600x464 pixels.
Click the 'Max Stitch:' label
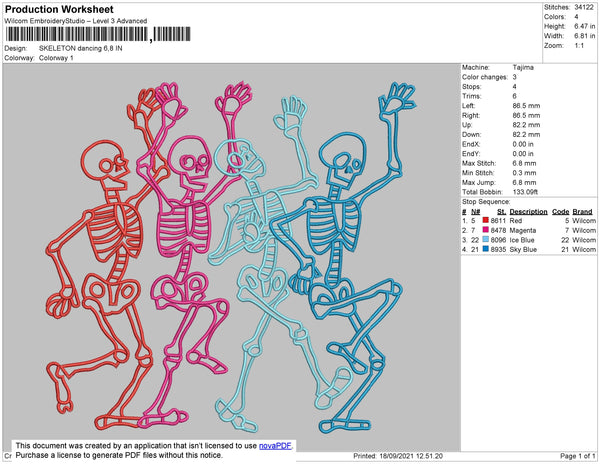pos(478,163)
